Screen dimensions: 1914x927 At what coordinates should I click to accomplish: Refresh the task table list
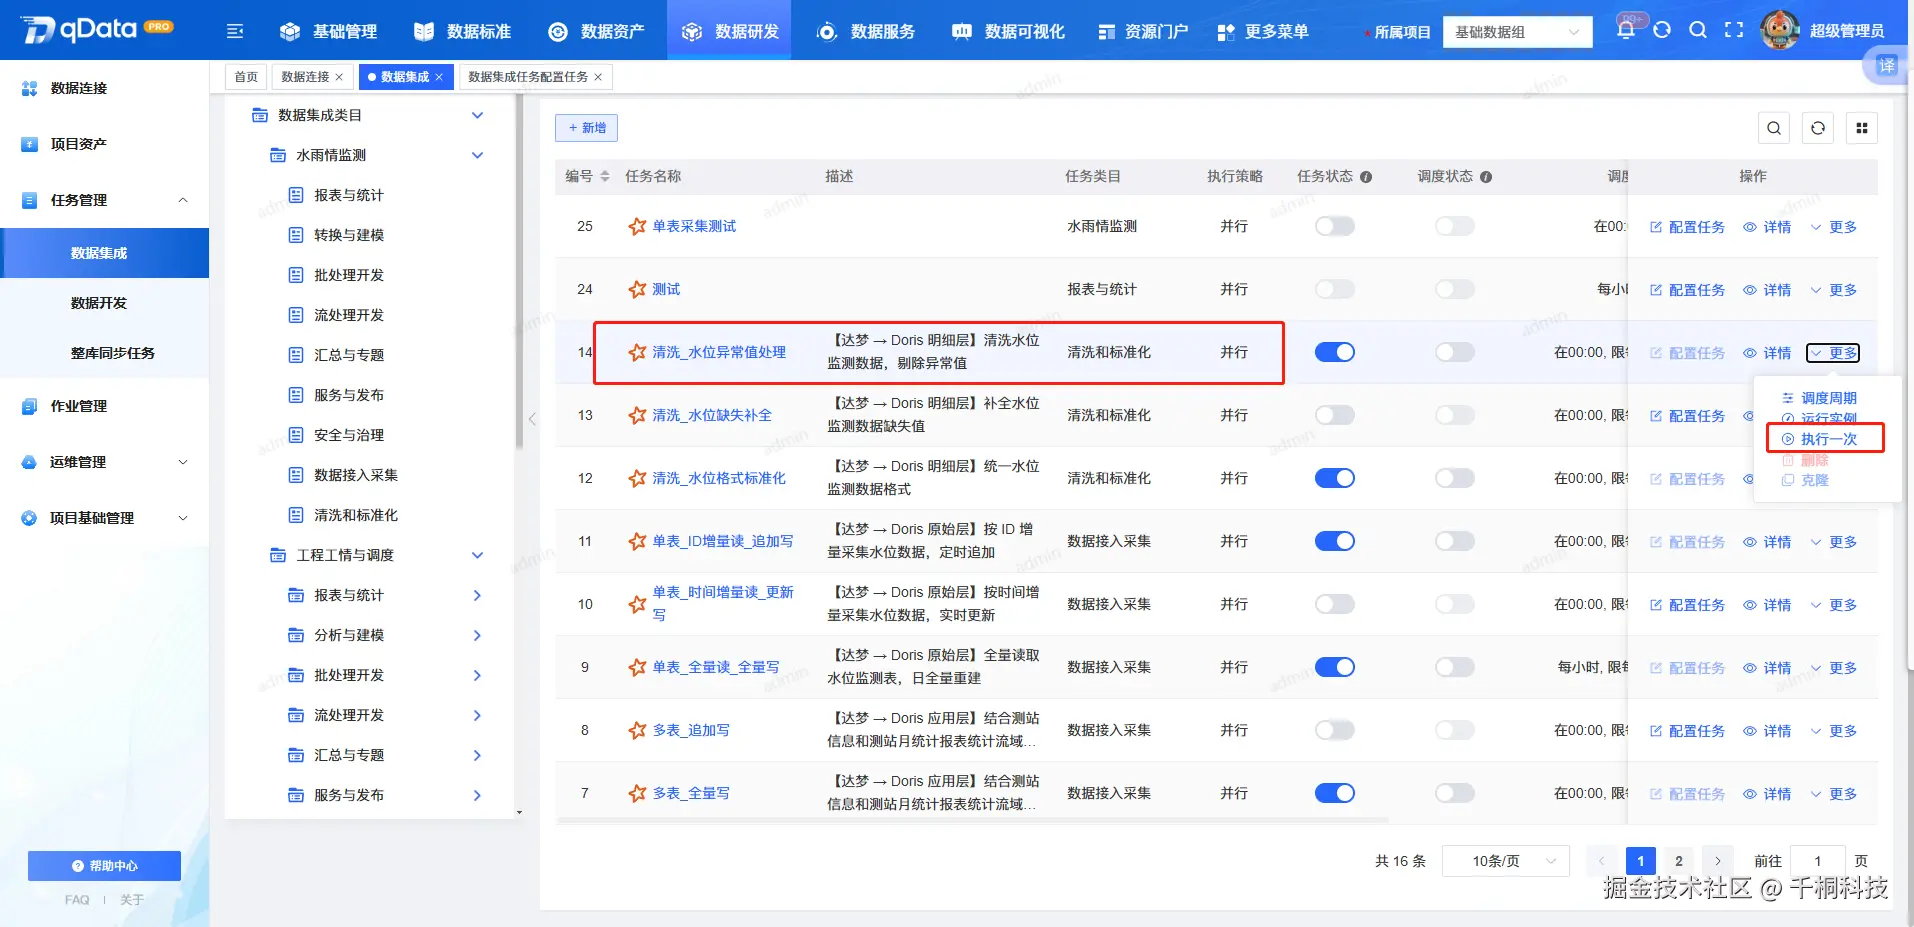pos(1818,128)
